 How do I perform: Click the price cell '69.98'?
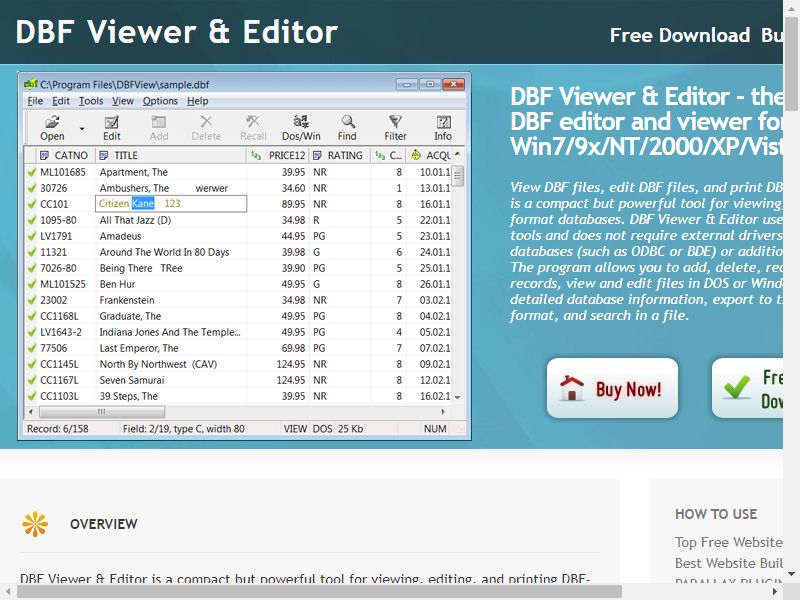click(293, 348)
